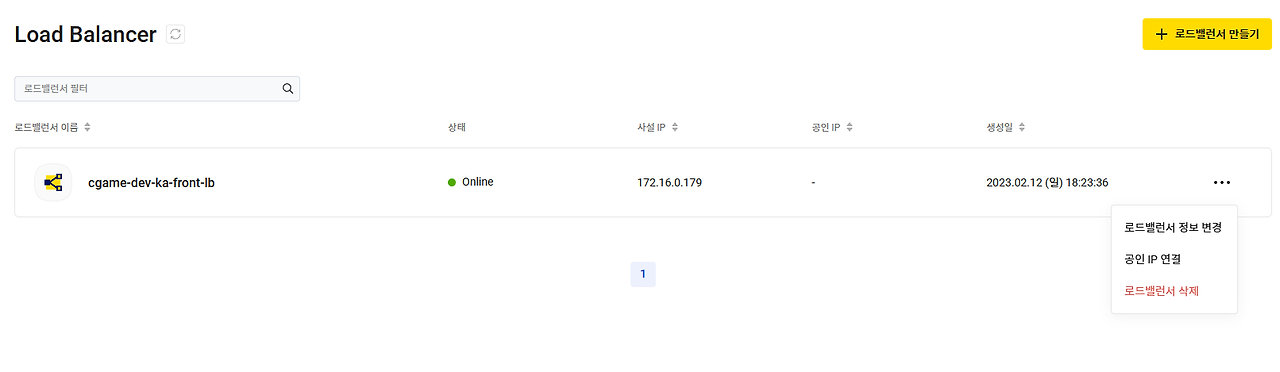Toggle sort arrows on 사설 IP column
Screen dimensions: 1280x372
point(675,127)
